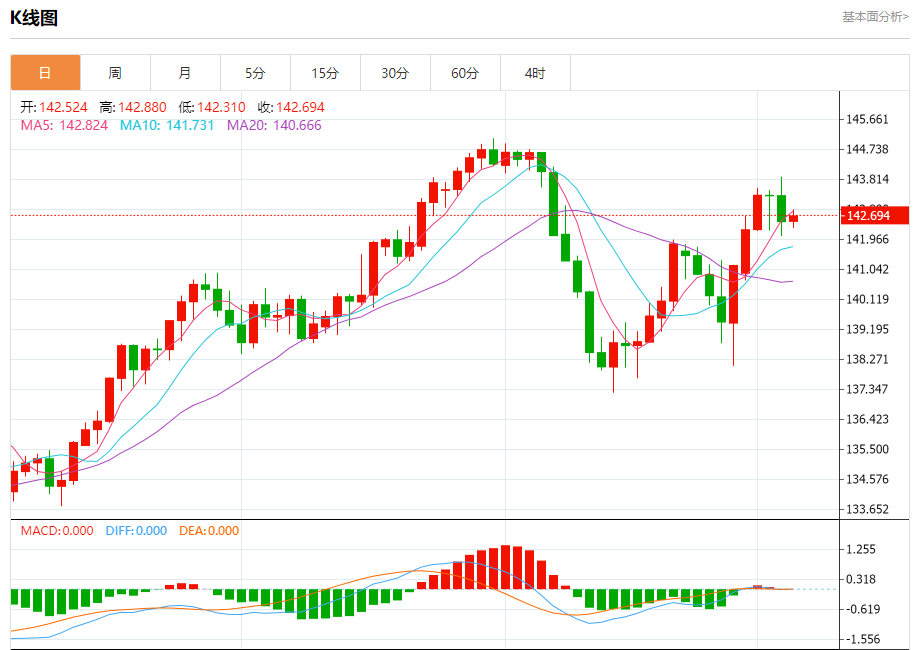Screen dimensions: 918x650
Task: Open the 15分 interval tab
Action: click(325, 73)
